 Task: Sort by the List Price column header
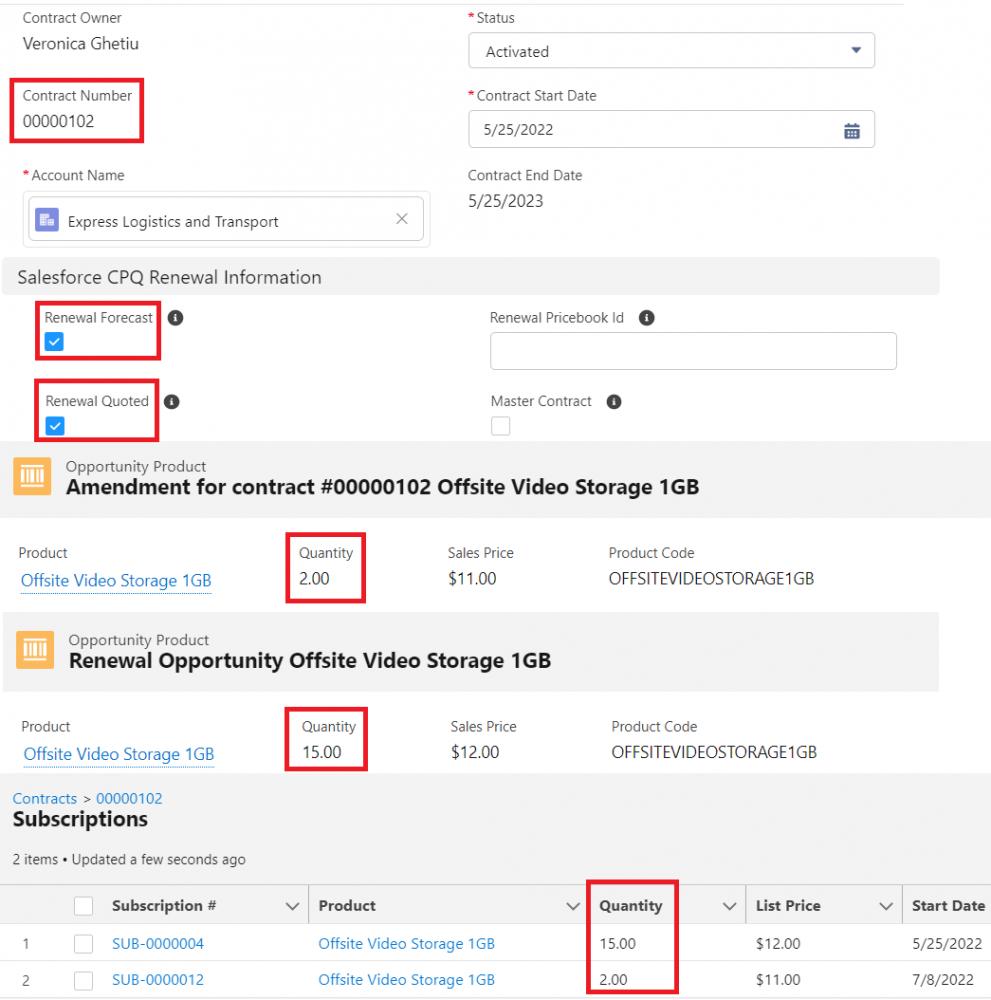(x=788, y=906)
